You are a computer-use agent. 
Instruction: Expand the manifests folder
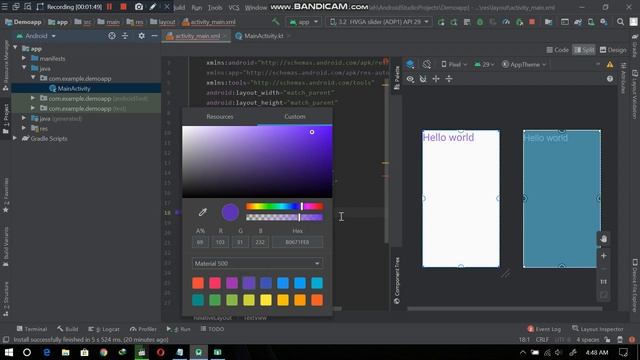24,58
